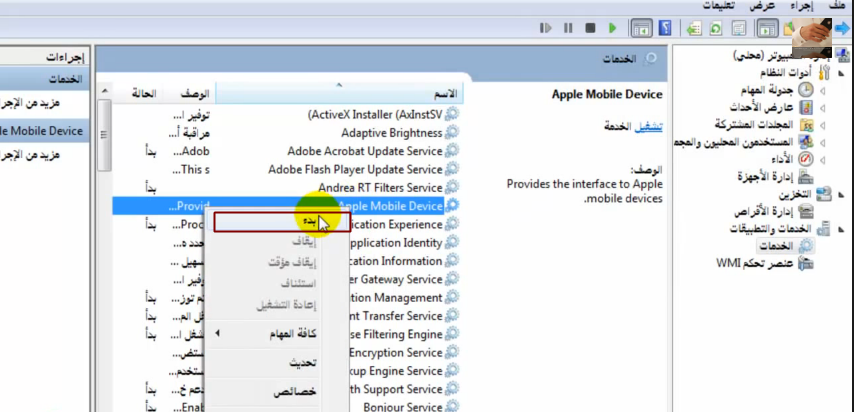The image size is (854, 412).
Task: Select the Andrea RT Filters Service name
Action: tap(380, 187)
